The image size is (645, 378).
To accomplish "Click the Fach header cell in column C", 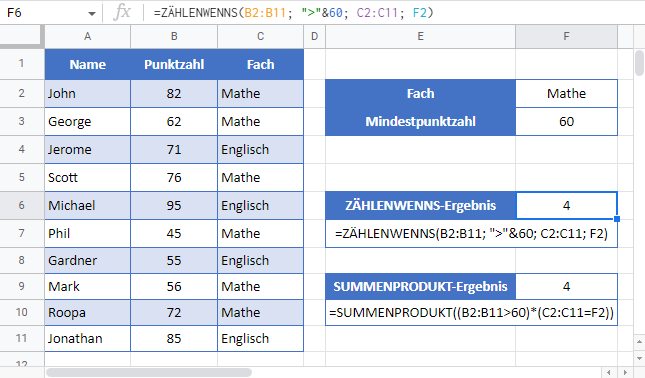I will [260, 64].
